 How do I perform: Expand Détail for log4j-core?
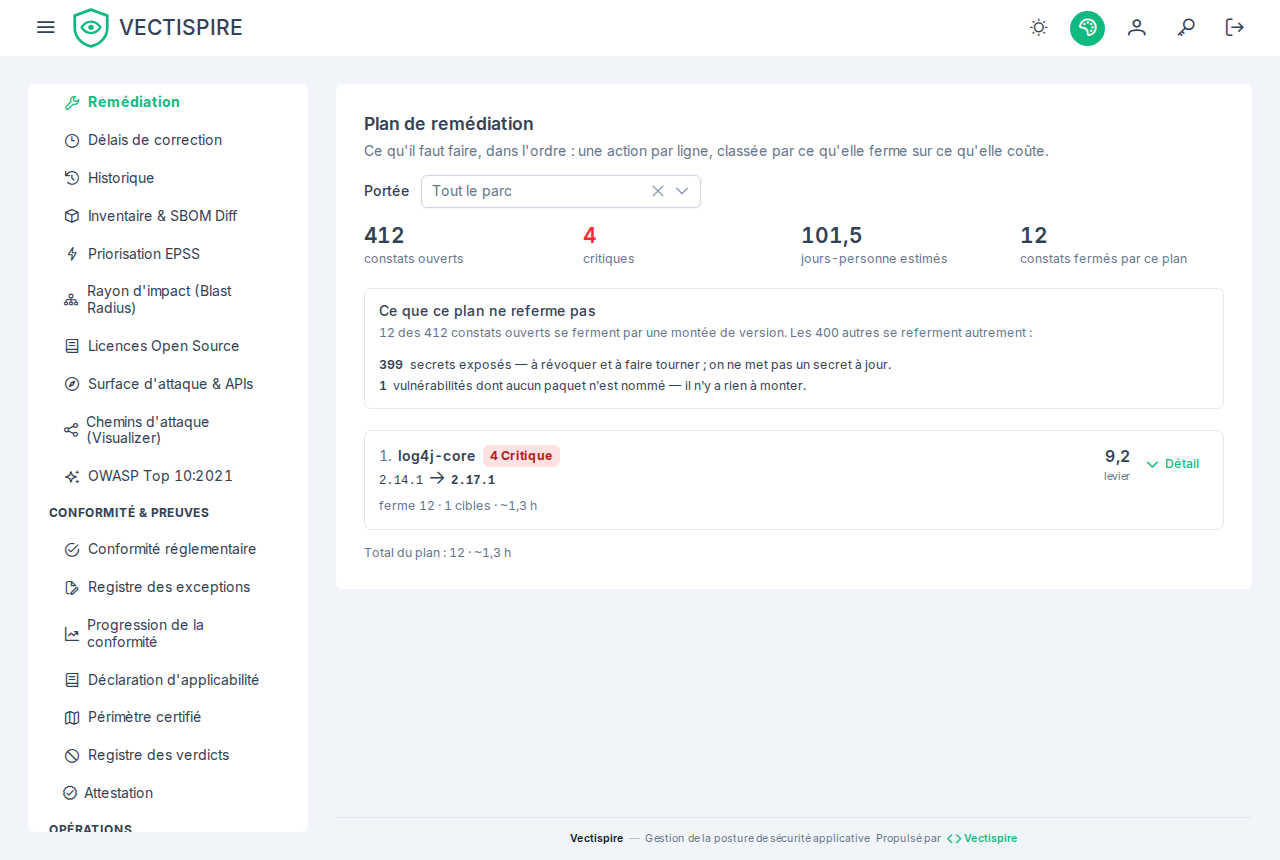pyautogui.click(x=1173, y=464)
